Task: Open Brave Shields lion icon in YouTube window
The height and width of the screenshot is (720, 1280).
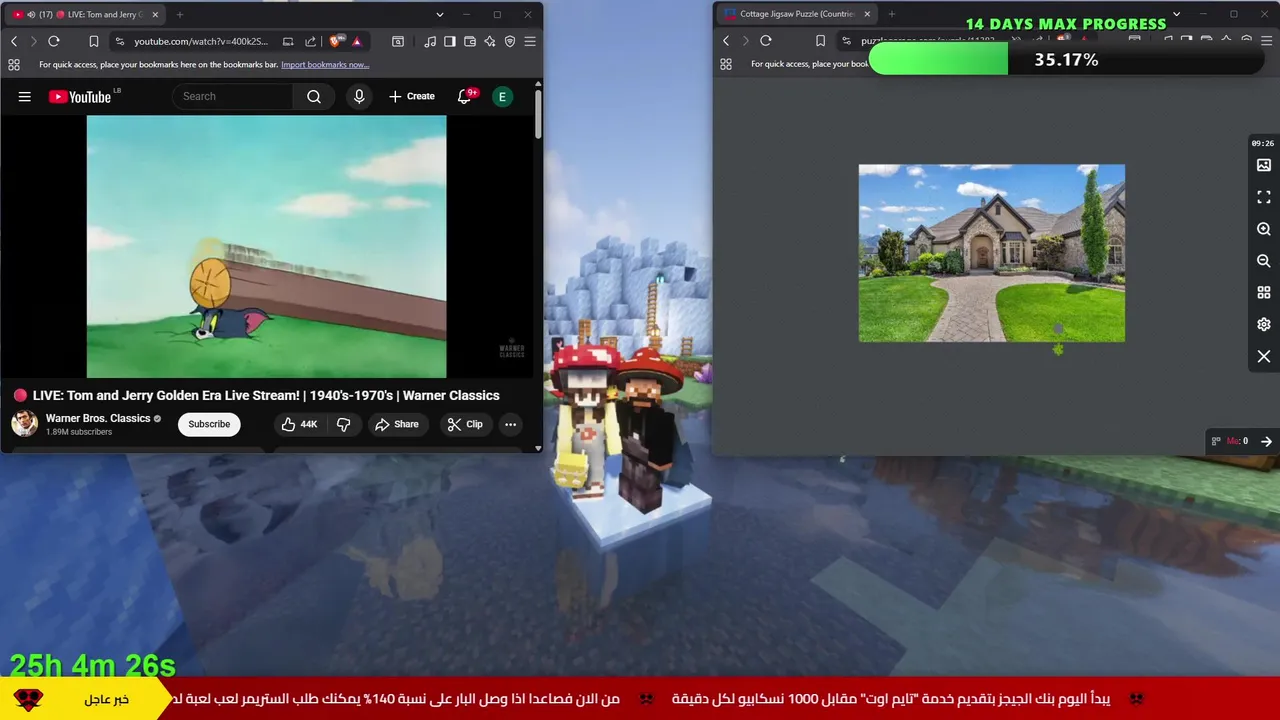Action: pyautogui.click(x=335, y=41)
